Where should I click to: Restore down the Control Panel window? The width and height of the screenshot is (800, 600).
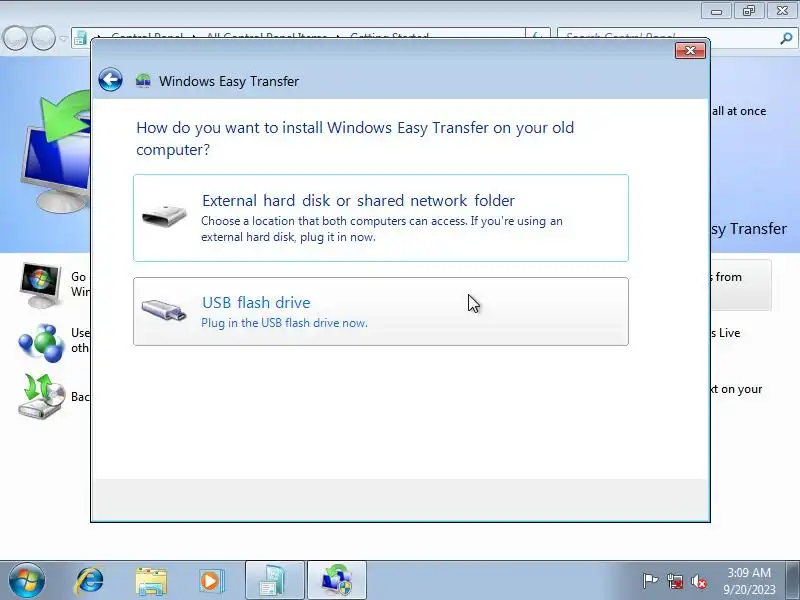[x=748, y=11]
